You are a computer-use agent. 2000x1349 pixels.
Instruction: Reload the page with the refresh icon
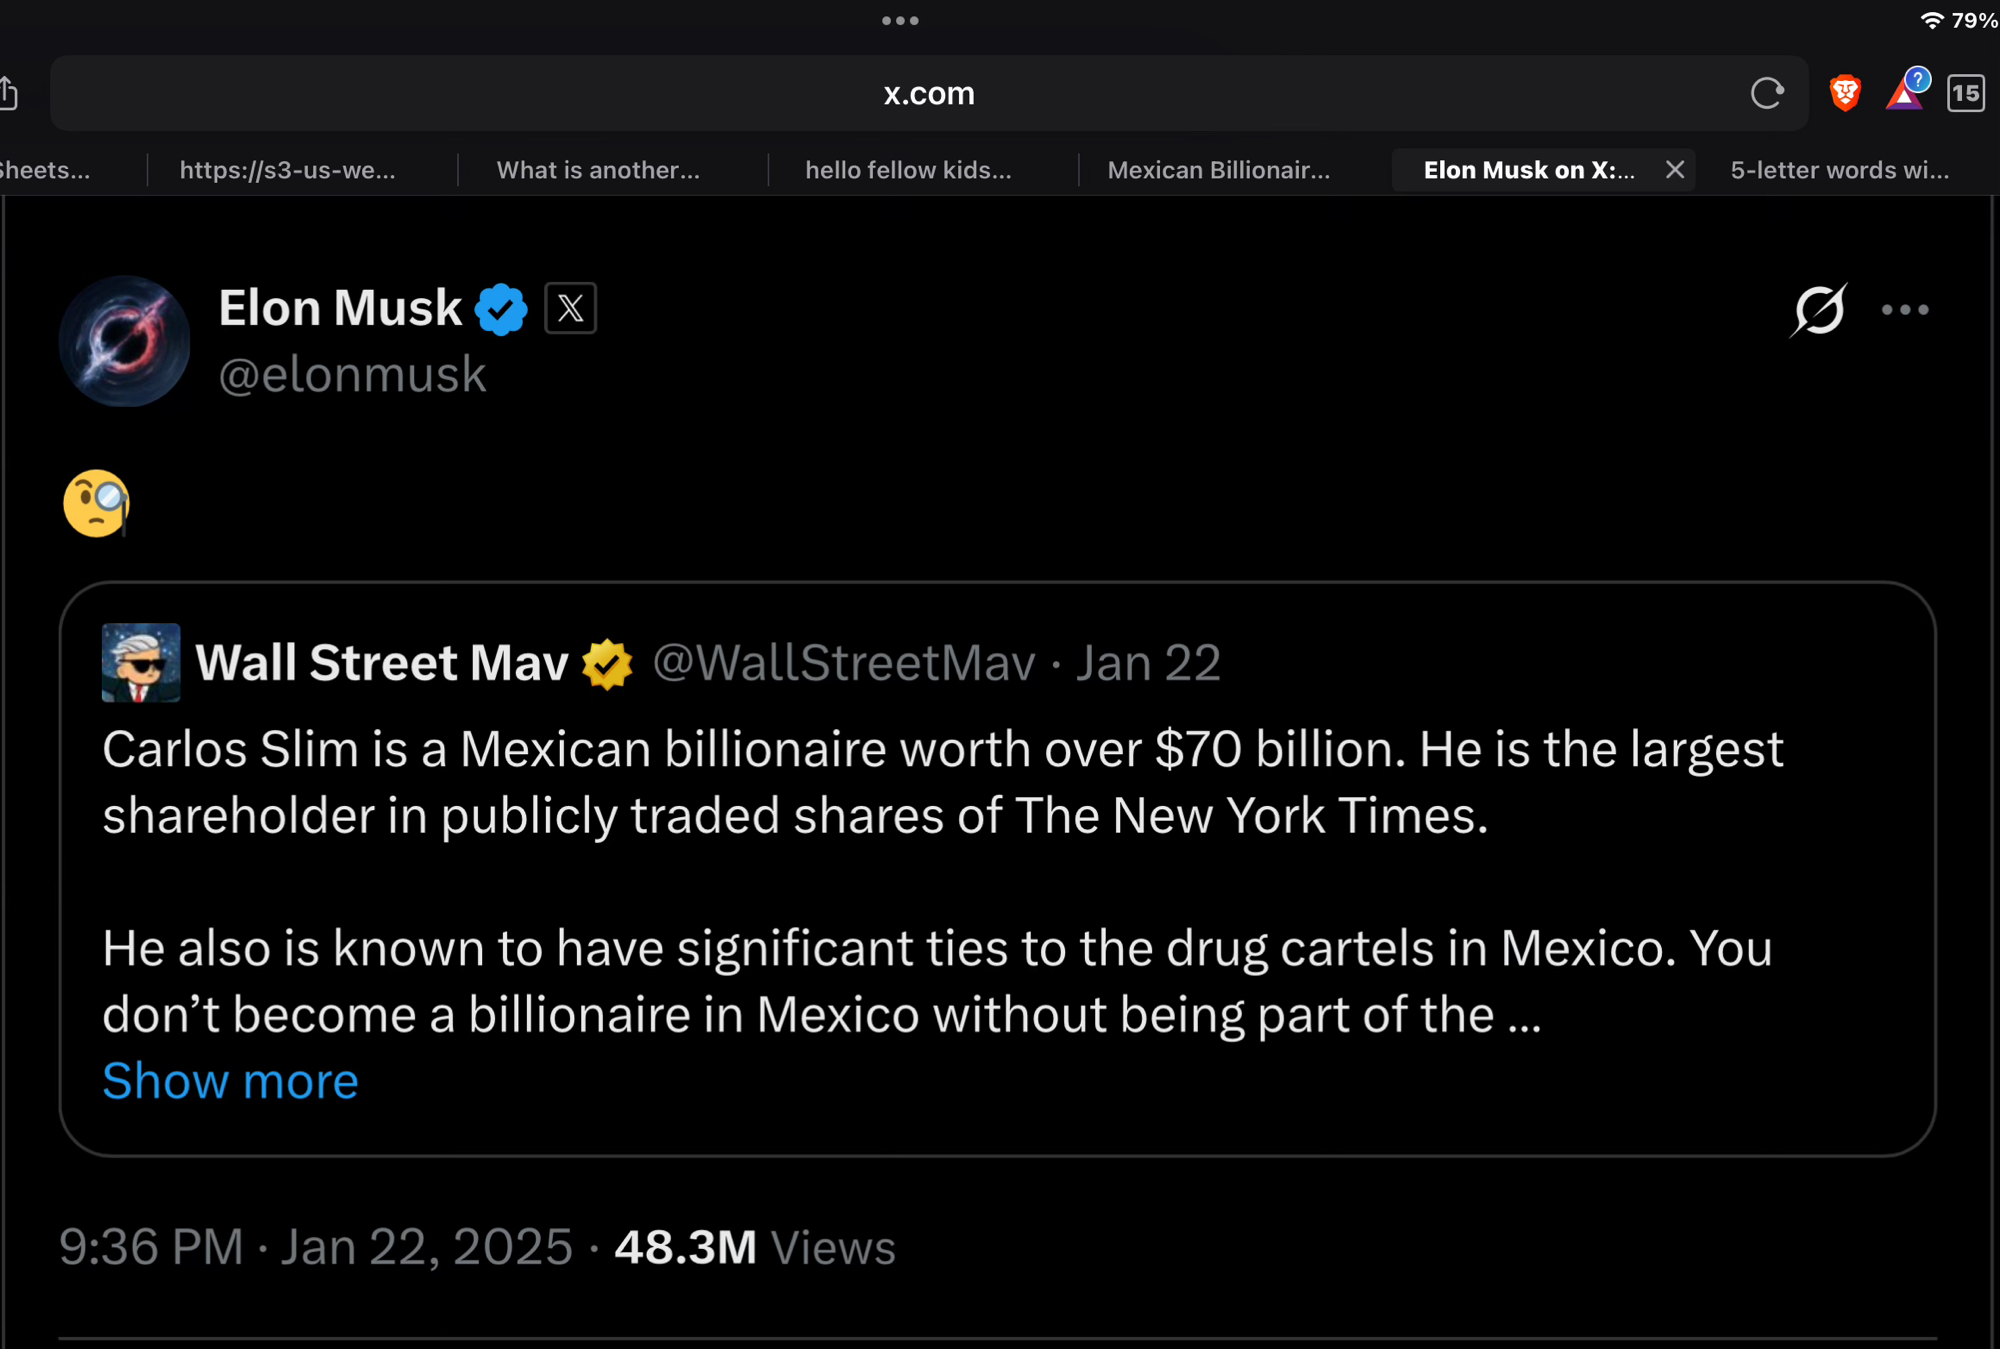coord(1767,93)
